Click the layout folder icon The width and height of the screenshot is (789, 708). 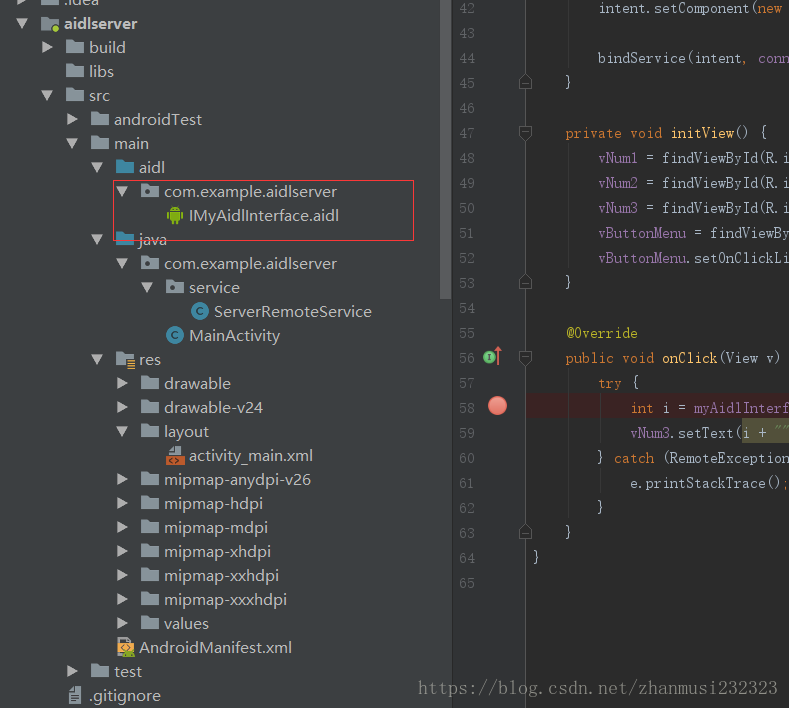149,431
